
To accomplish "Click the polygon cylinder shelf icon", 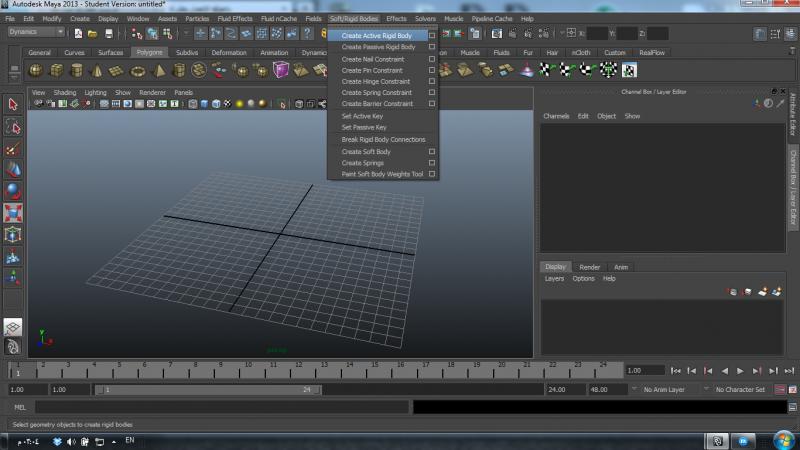I will coord(76,70).
